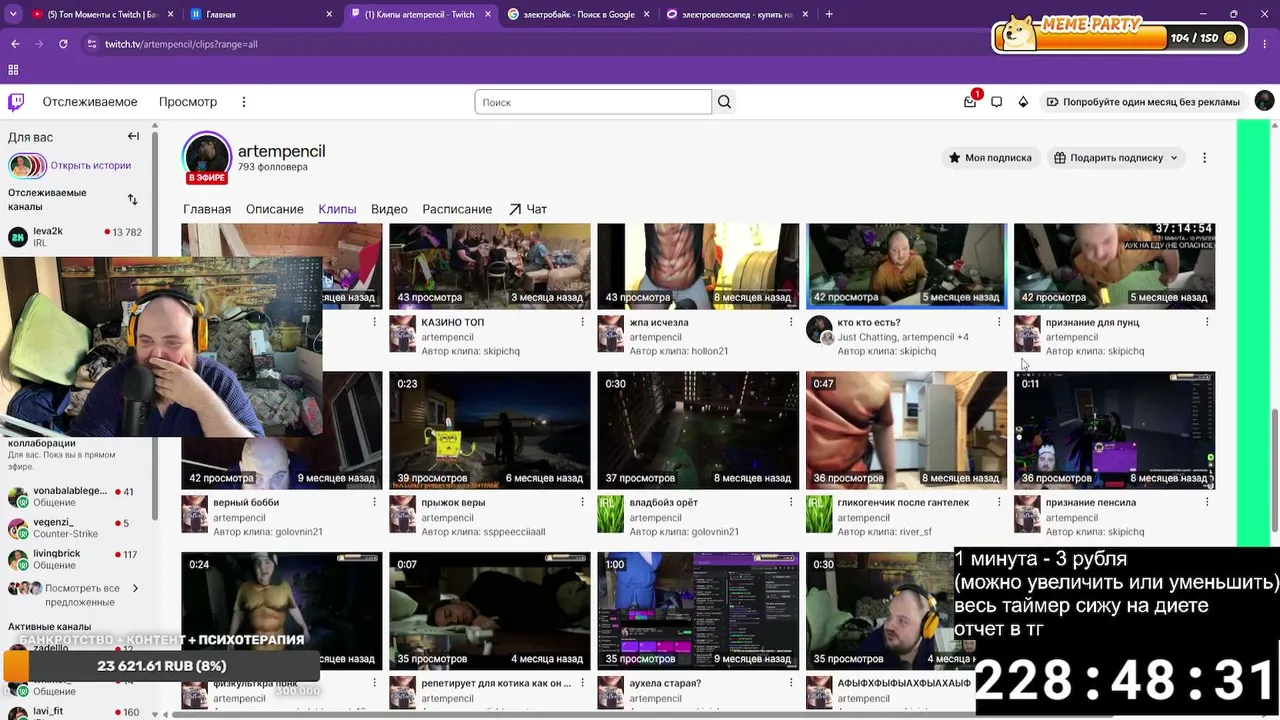Click the sort followed channels icon

132,200
